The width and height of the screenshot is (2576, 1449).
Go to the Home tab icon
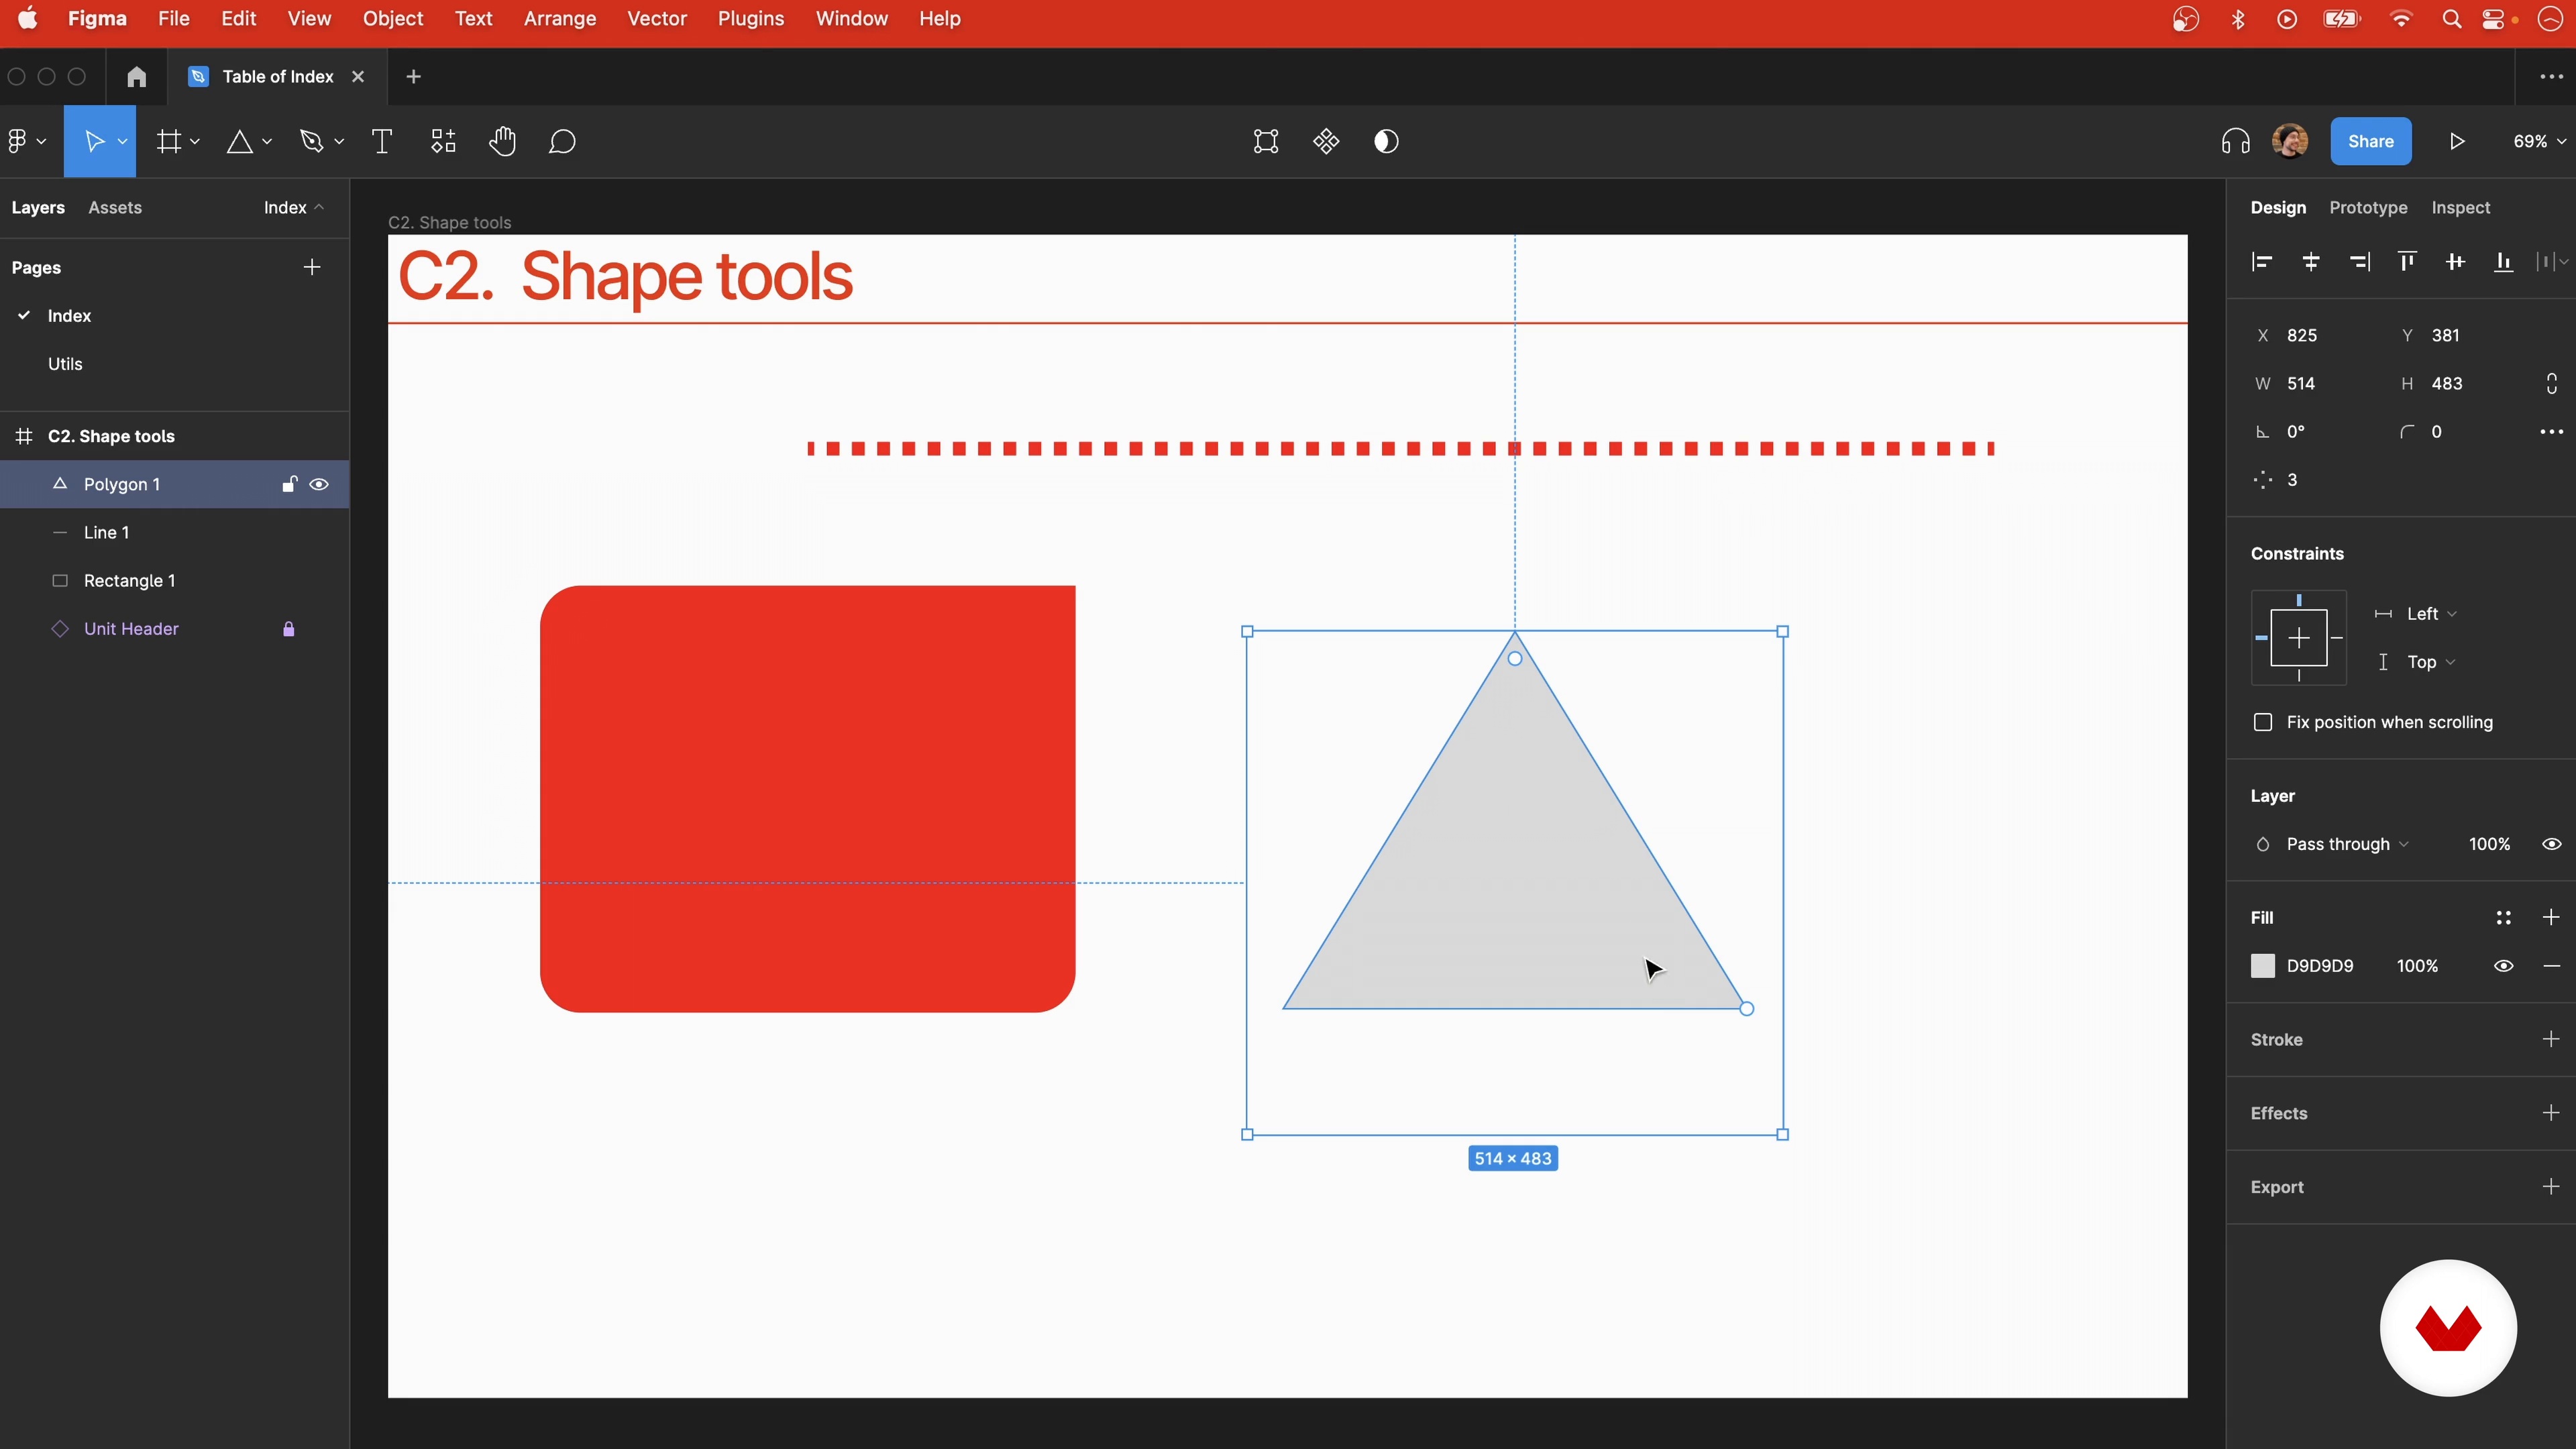click(x=136, y=77)
